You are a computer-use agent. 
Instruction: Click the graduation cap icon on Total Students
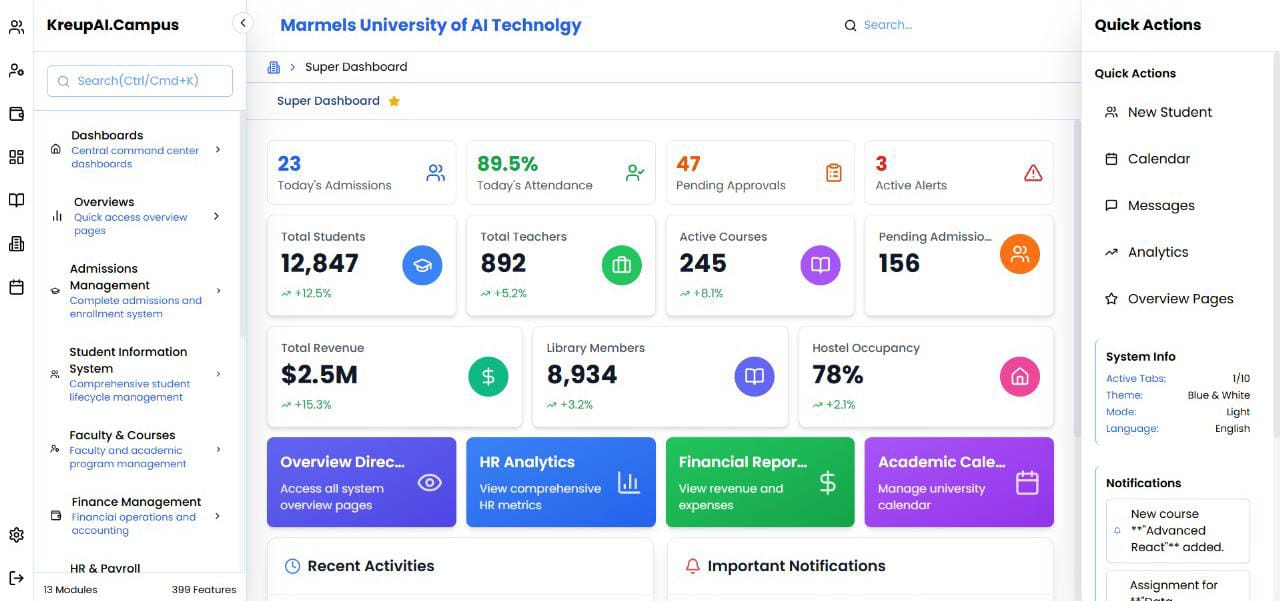(x=422, y=265)
